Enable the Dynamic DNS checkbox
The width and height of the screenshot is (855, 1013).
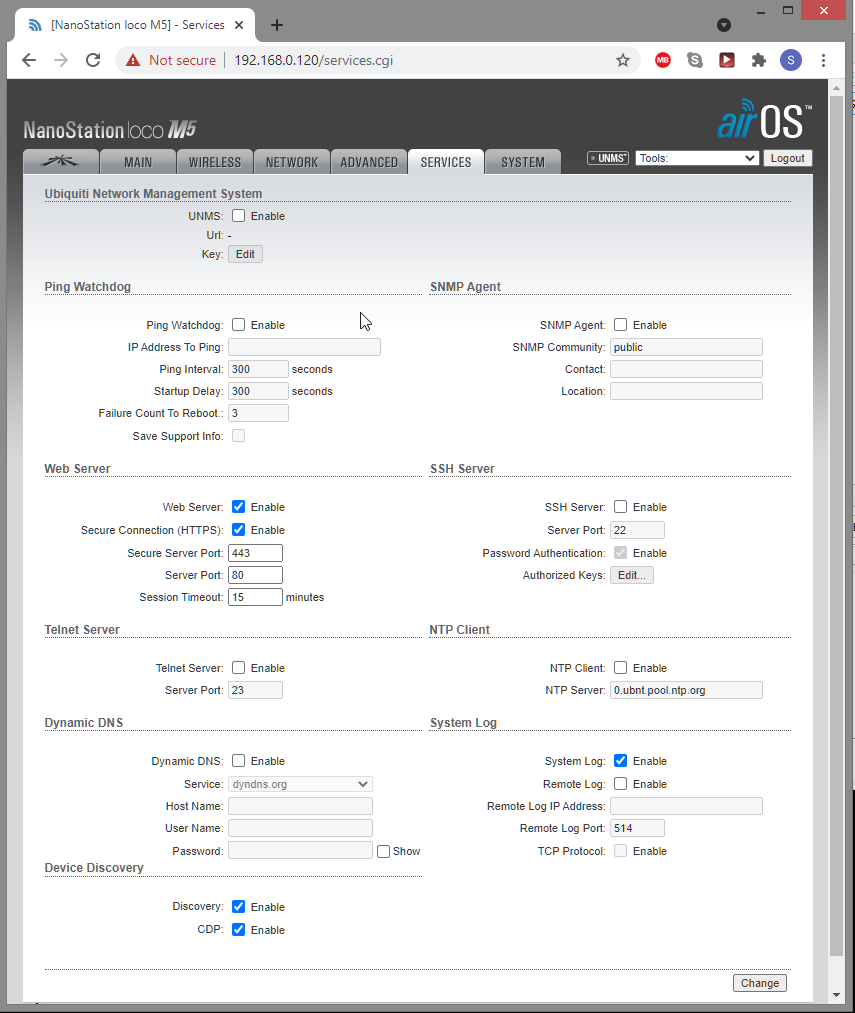[238, 760]
